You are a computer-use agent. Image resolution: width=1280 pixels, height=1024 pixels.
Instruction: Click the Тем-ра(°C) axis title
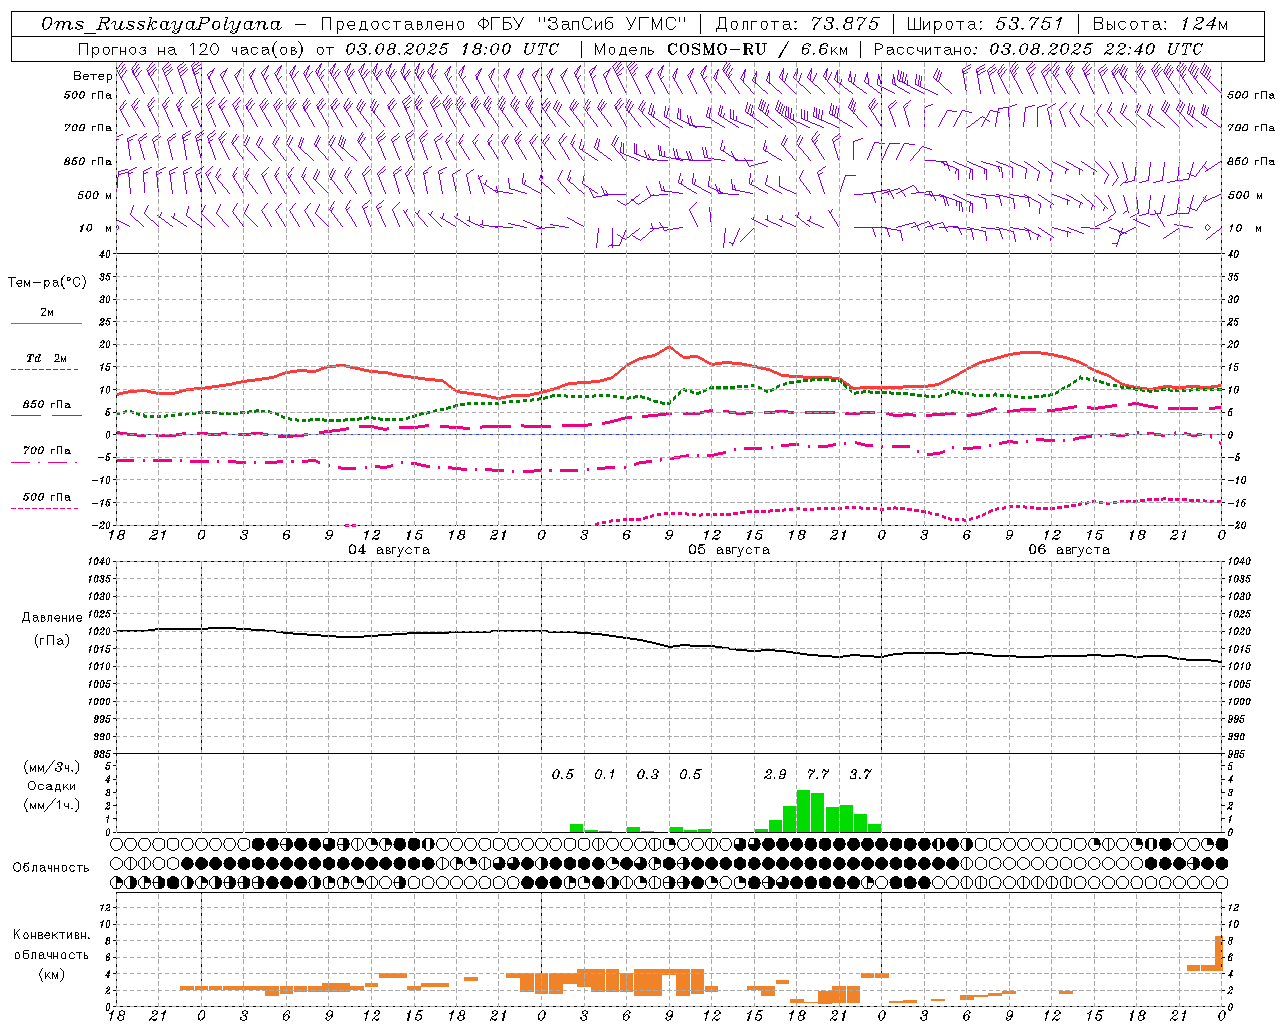click(47, 283)
